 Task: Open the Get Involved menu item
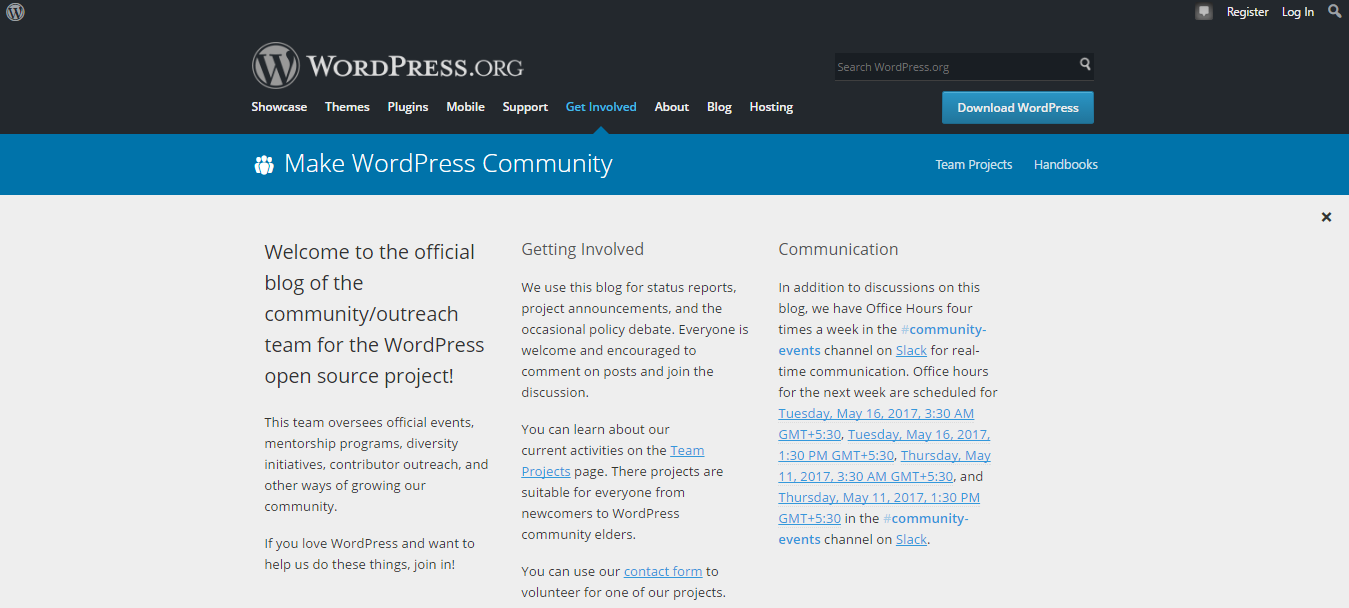coord(601,107)
